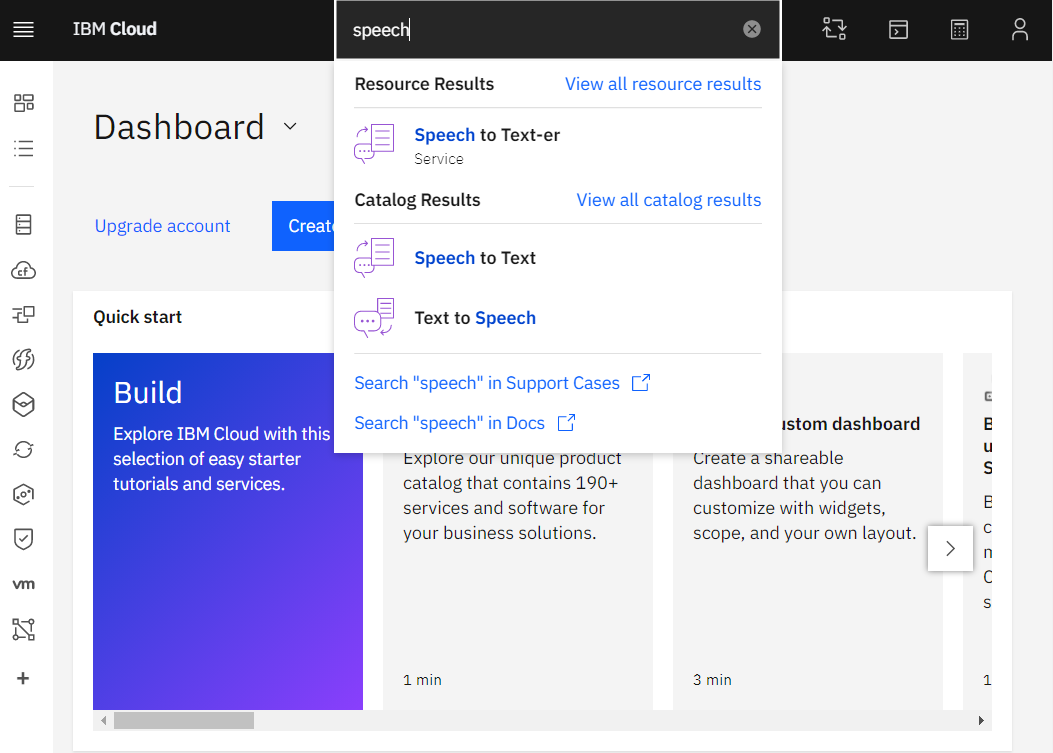Click the Upgrade account link
This screenshot has height=753, width=1053.
pos(162,226)
